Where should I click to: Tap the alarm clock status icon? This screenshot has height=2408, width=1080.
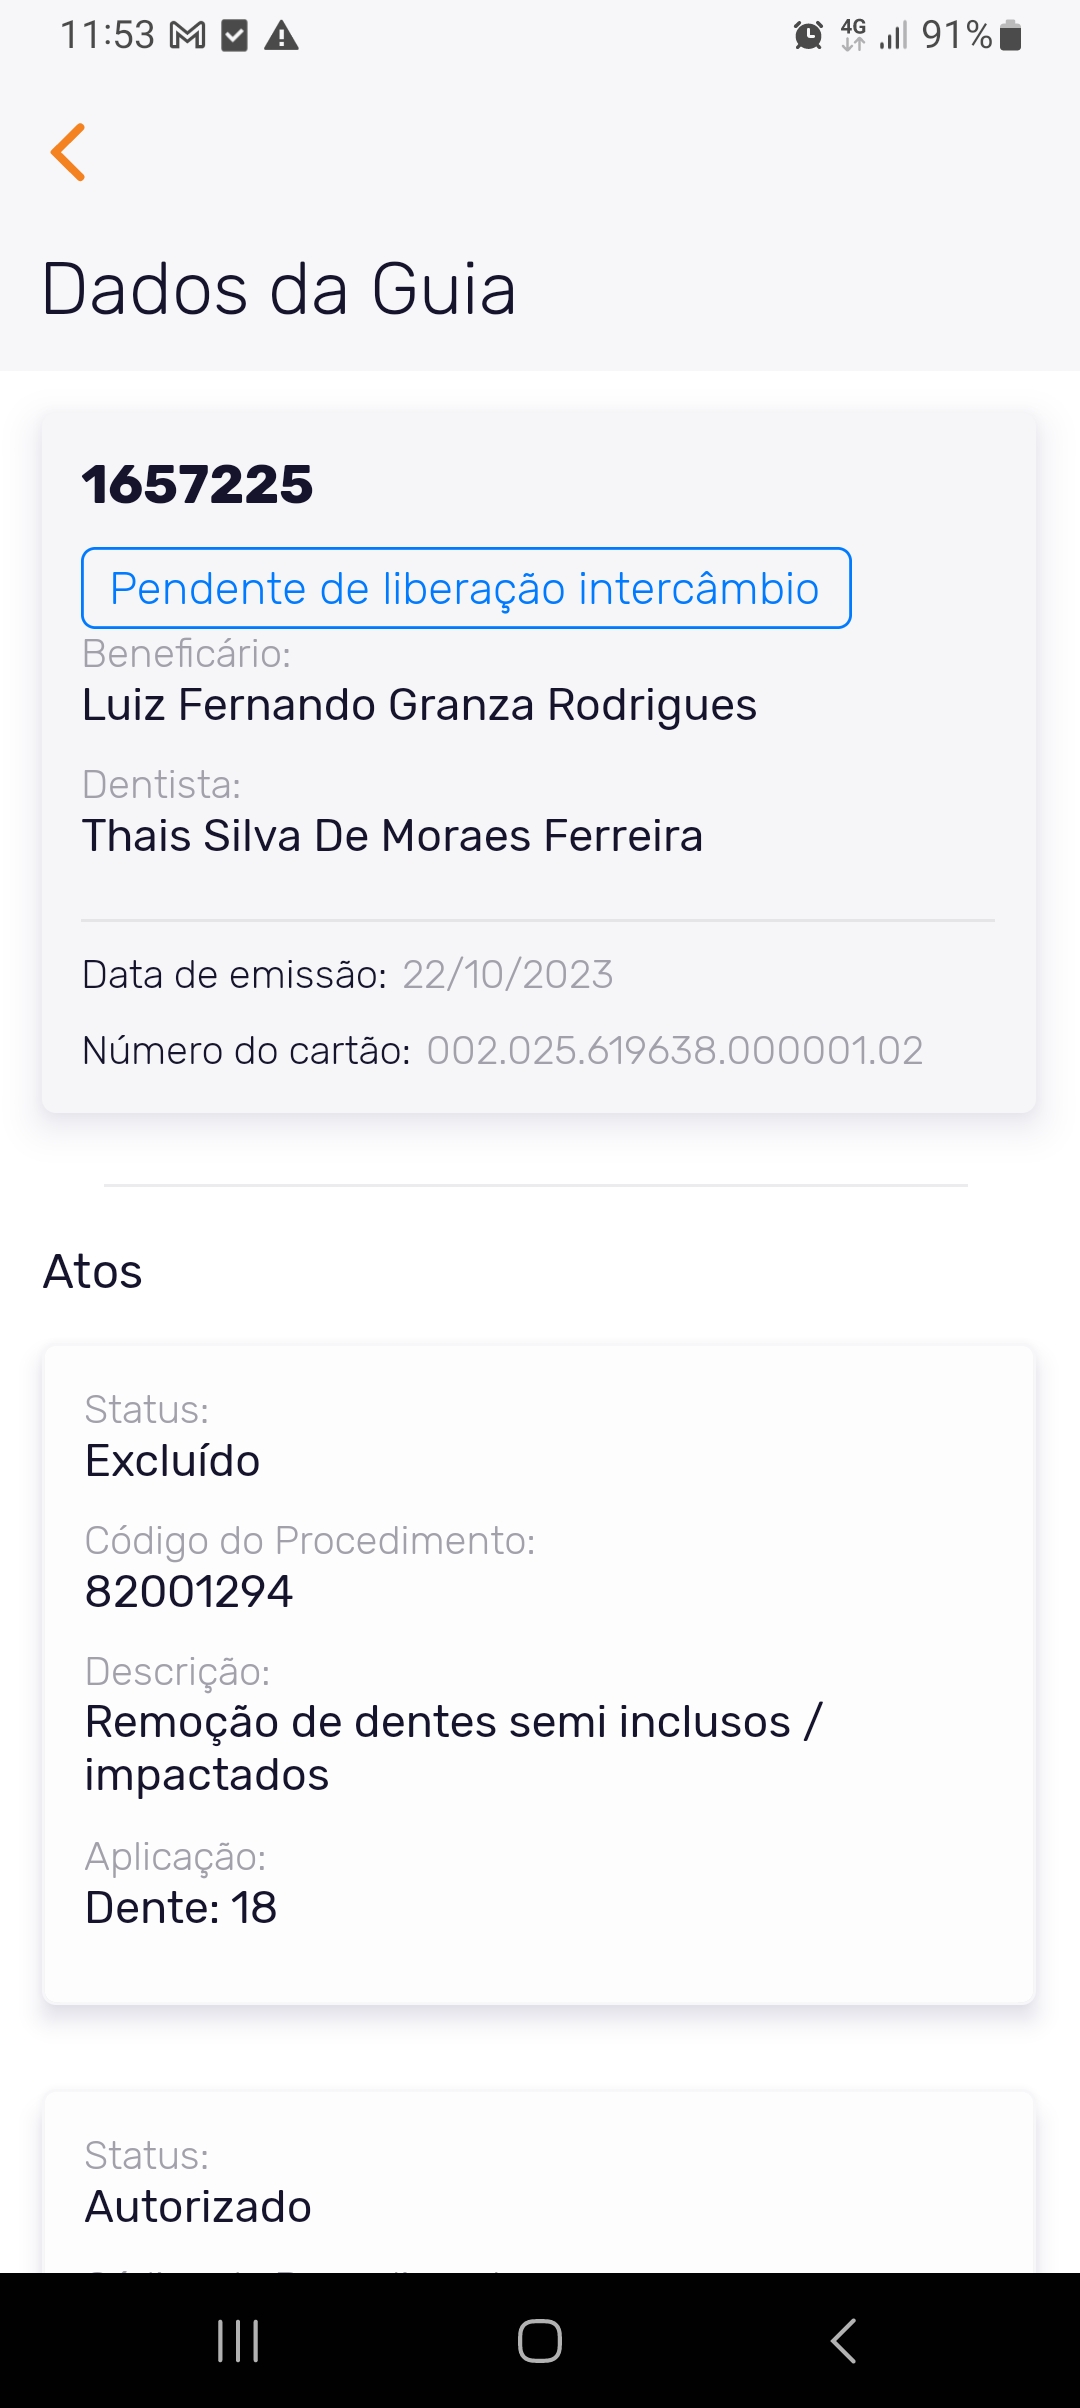click(x=808, y=37)
